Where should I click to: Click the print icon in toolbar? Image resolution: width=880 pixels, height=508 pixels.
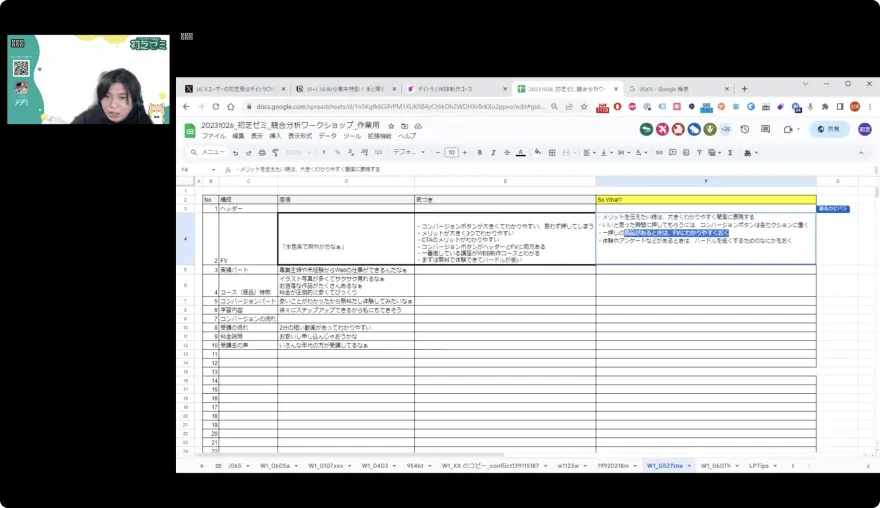click(x=262, y=153)
